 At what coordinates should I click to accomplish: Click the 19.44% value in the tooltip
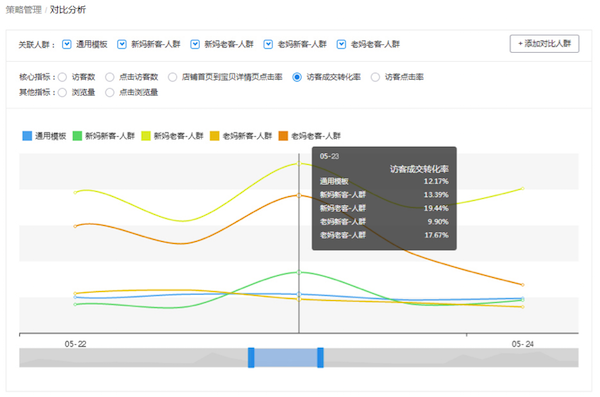436,208
